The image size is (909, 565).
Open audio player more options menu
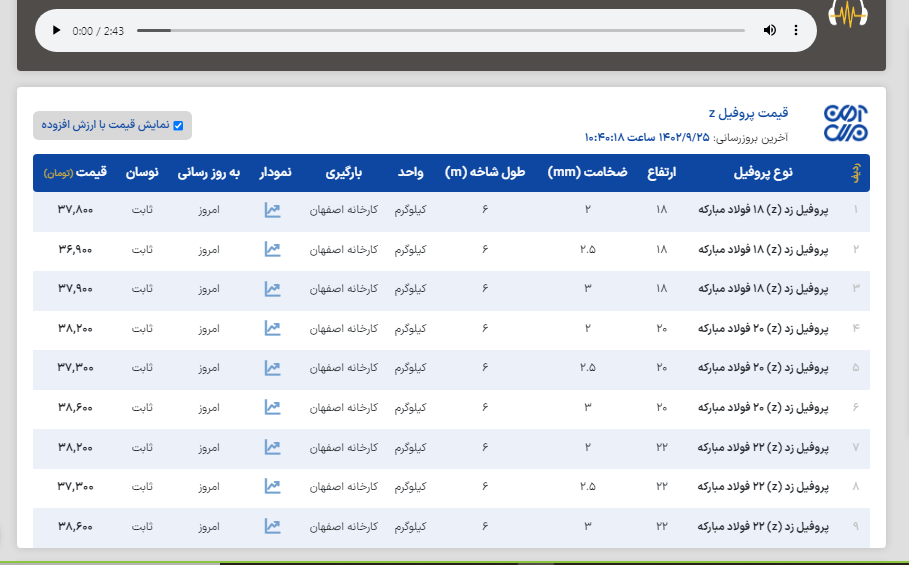pyautogui.click(x=796, y=30)
